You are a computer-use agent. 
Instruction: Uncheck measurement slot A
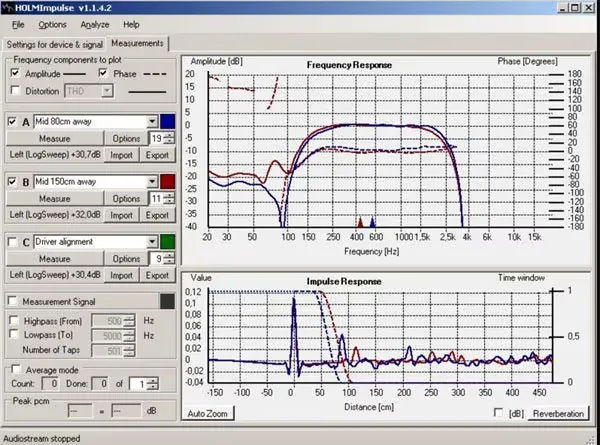point(12,121)
